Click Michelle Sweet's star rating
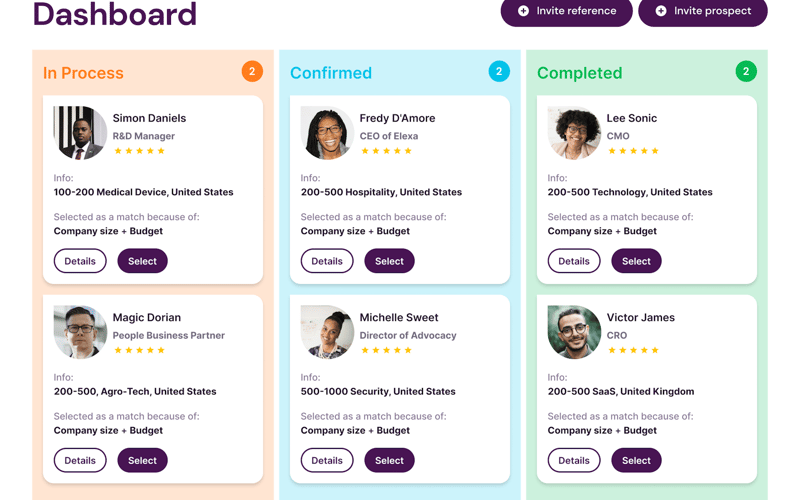The height and width of the screenshot is (500, 800). pyautogui.click(x=387, y=350)
